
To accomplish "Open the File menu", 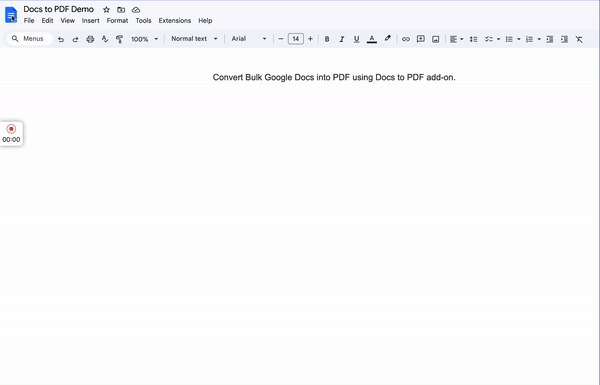I will coord(29,21).
